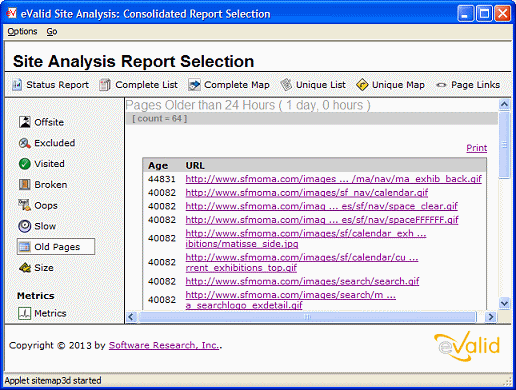
Task: Open the Options menu
Action: click(x=22, y=31)
